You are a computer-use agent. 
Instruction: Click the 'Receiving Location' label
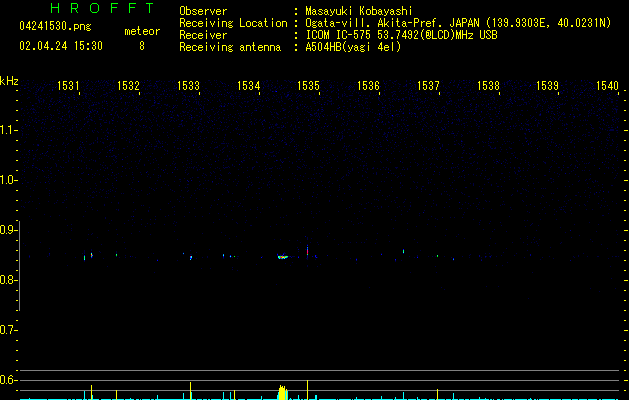pos(233,23)
